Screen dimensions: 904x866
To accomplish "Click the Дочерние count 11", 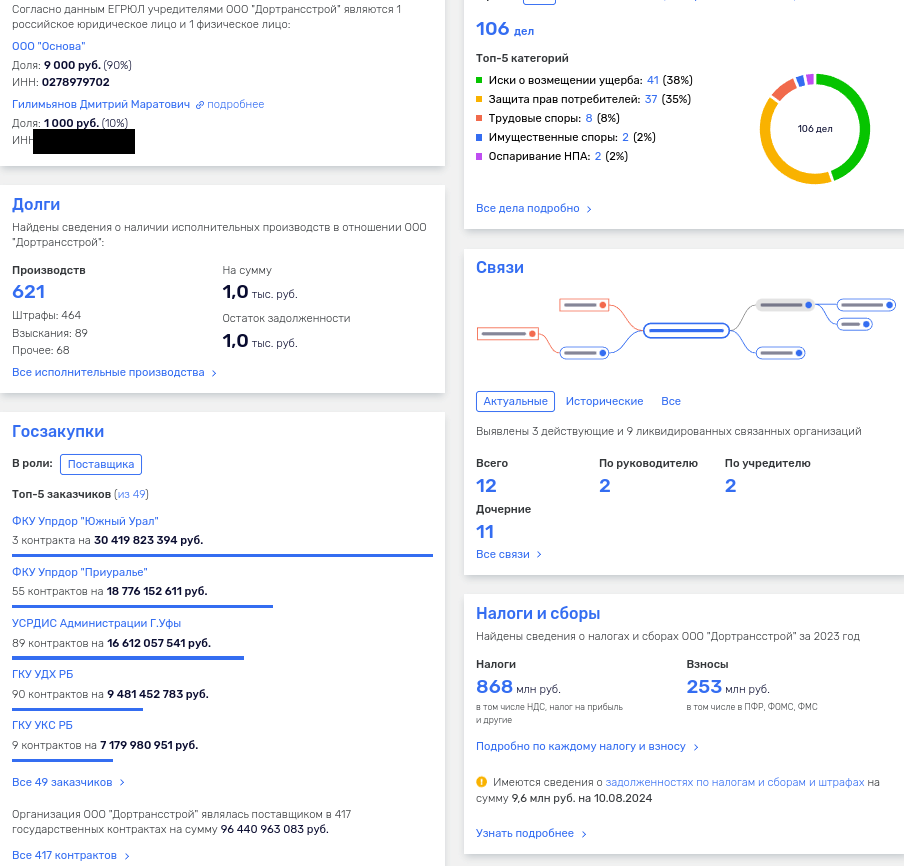I will pyautogui.click(x=485, y=532).
